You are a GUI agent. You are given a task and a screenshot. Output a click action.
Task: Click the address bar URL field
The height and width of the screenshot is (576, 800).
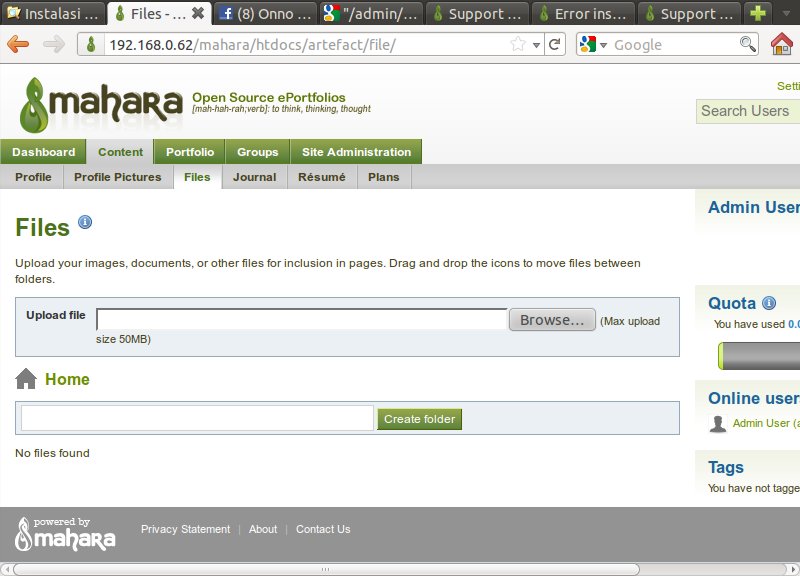click(x=306, y=44)
